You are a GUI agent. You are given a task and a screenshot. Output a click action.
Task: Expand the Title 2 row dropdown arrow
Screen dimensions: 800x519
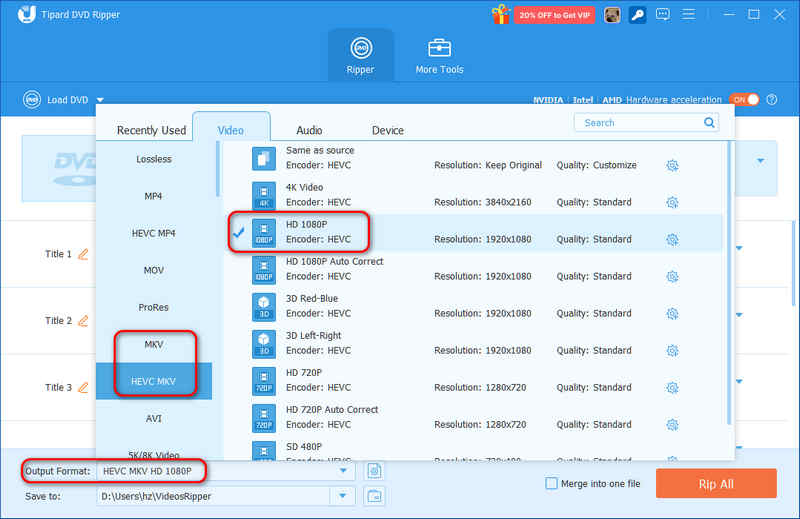point(739,315)
